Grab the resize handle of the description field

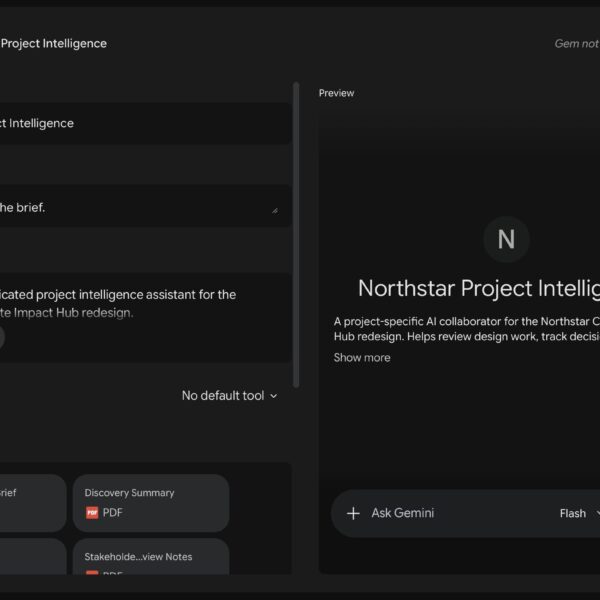(x=275, y=211)
